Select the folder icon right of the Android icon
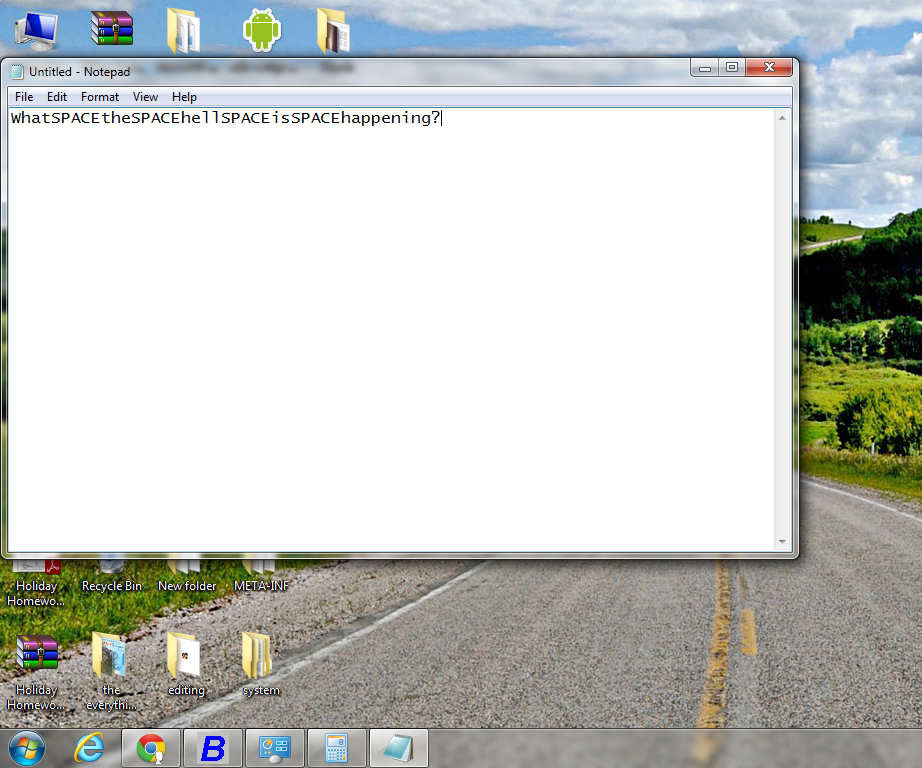The image size is (922, 768). point(333,31)
